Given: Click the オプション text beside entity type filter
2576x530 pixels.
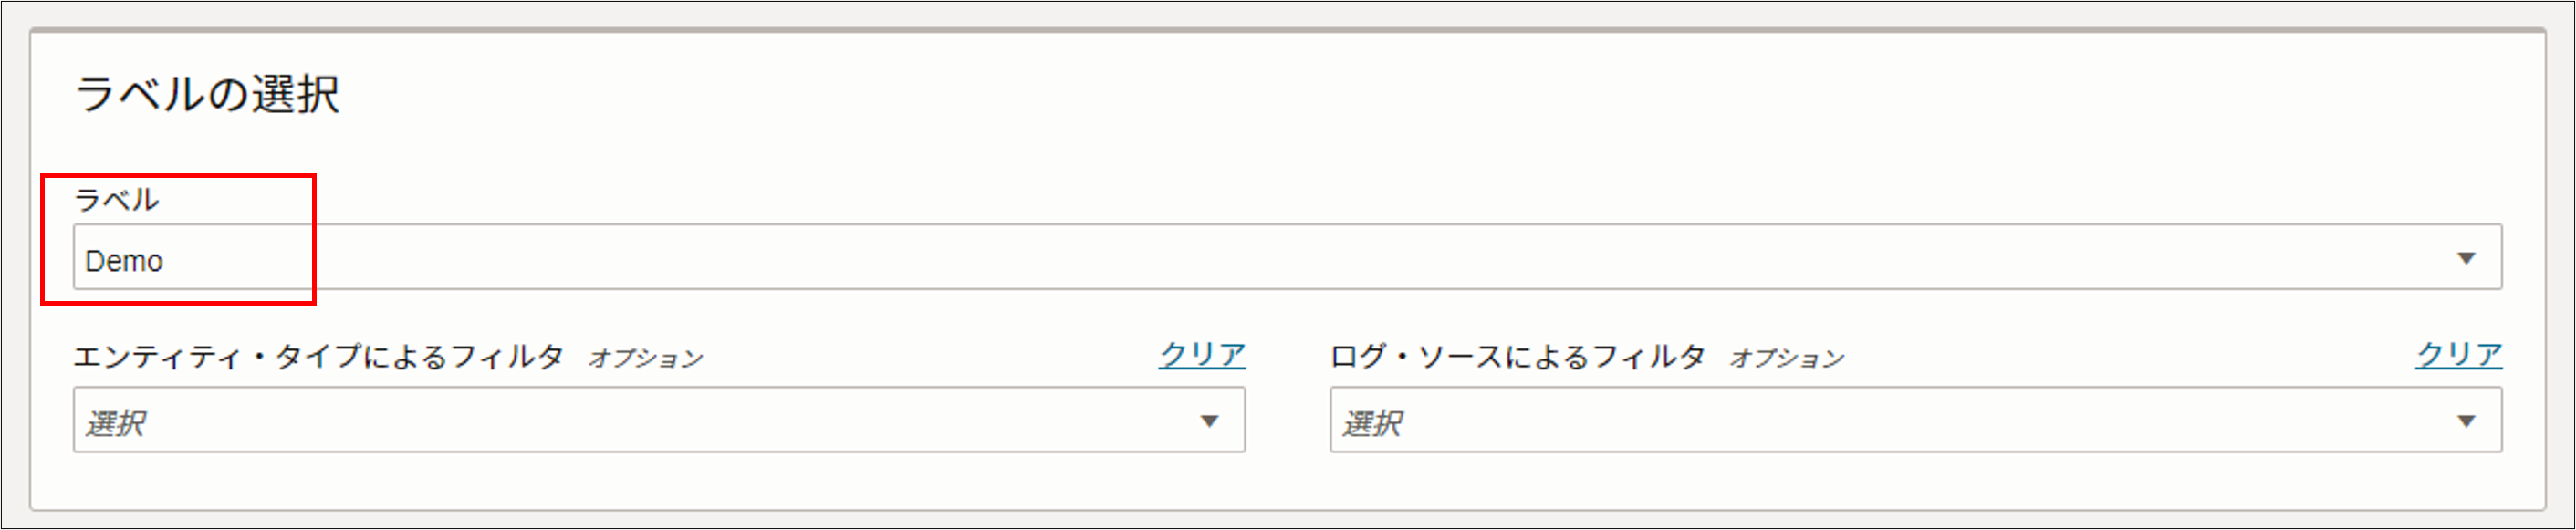Looking at the screenshot, I should pos(647,358).
